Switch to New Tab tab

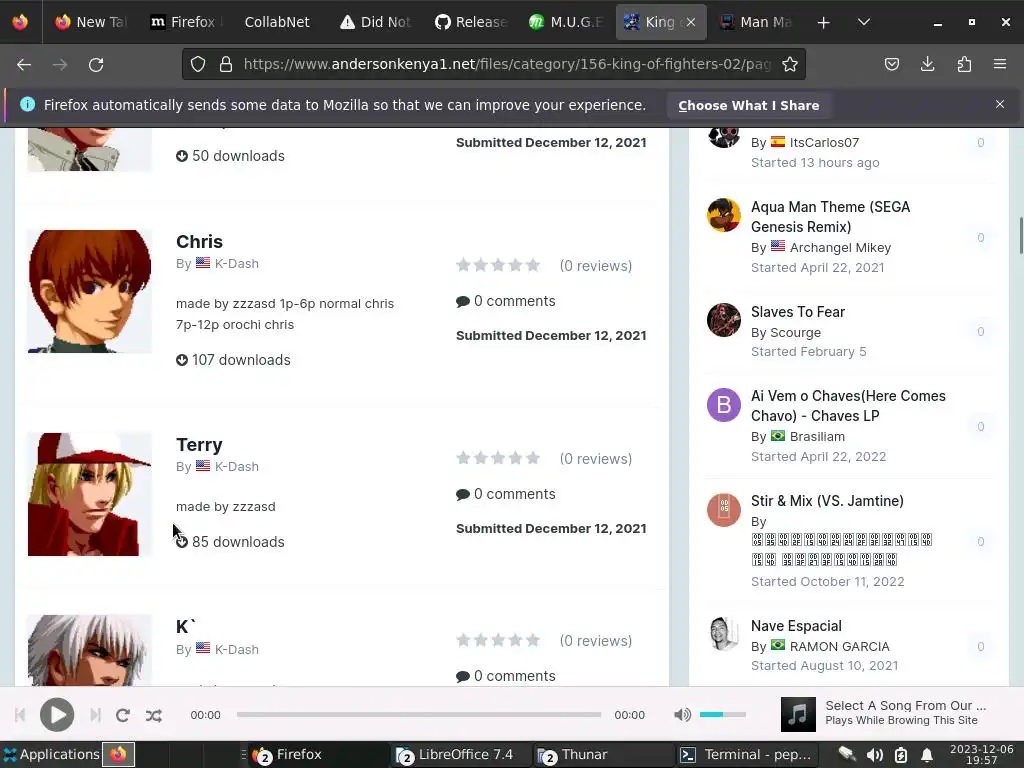coord(90,22)
